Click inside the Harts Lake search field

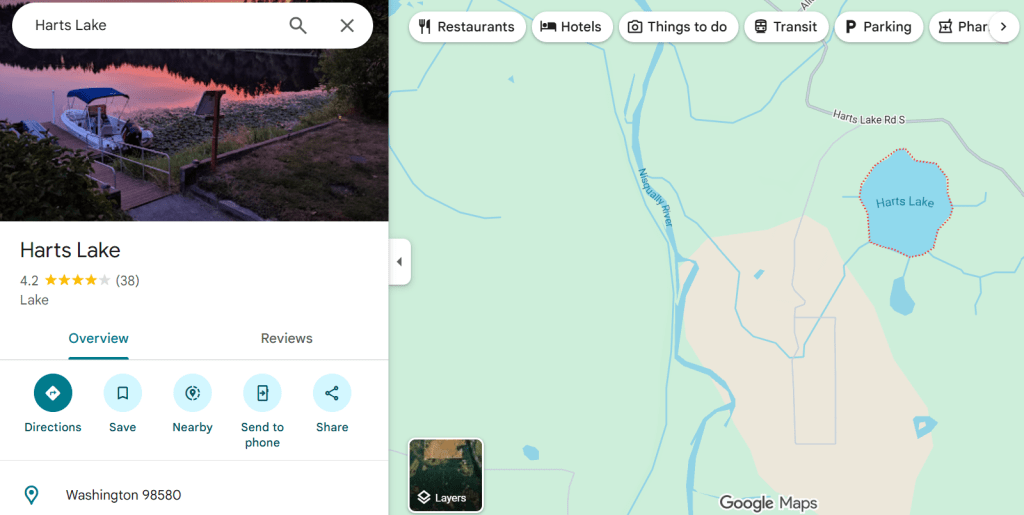(x=150, y=26)
